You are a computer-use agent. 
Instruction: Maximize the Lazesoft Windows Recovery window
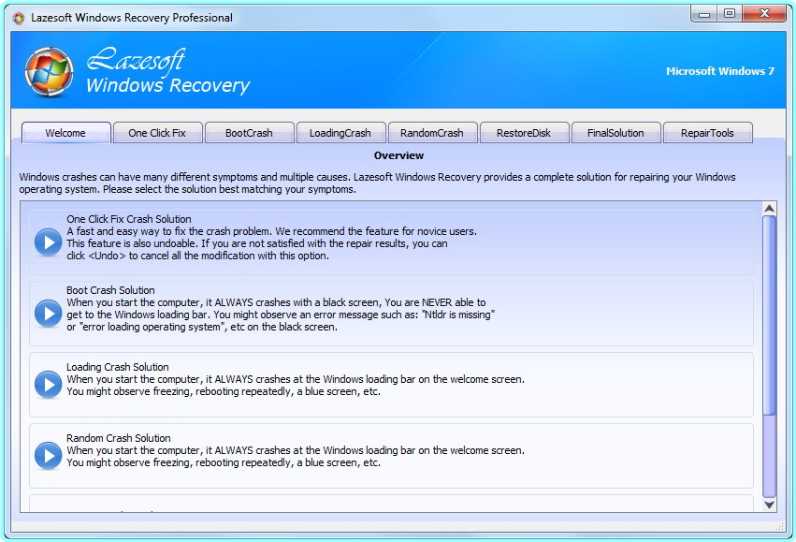[729, 14]
